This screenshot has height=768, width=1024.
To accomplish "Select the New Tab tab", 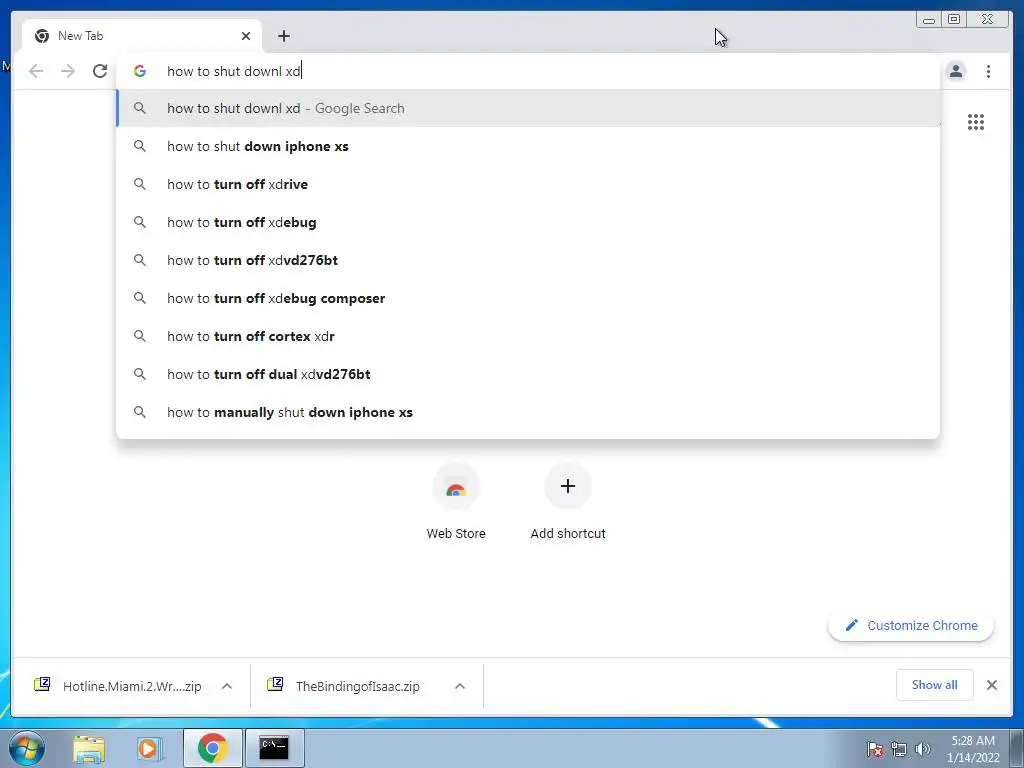I will (142, 36).
